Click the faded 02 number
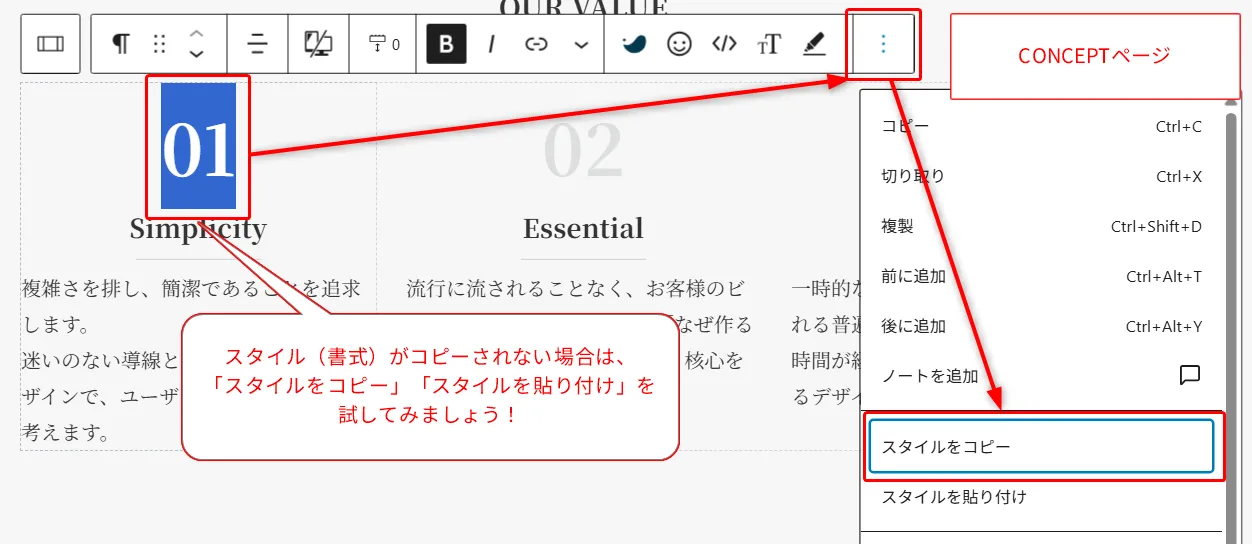 [x=583, y=150]
